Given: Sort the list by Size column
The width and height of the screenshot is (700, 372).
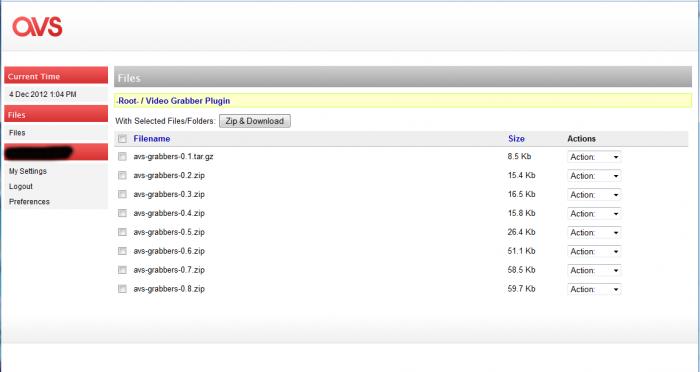Looking at the screenshot, I should (x=516, y=139).
